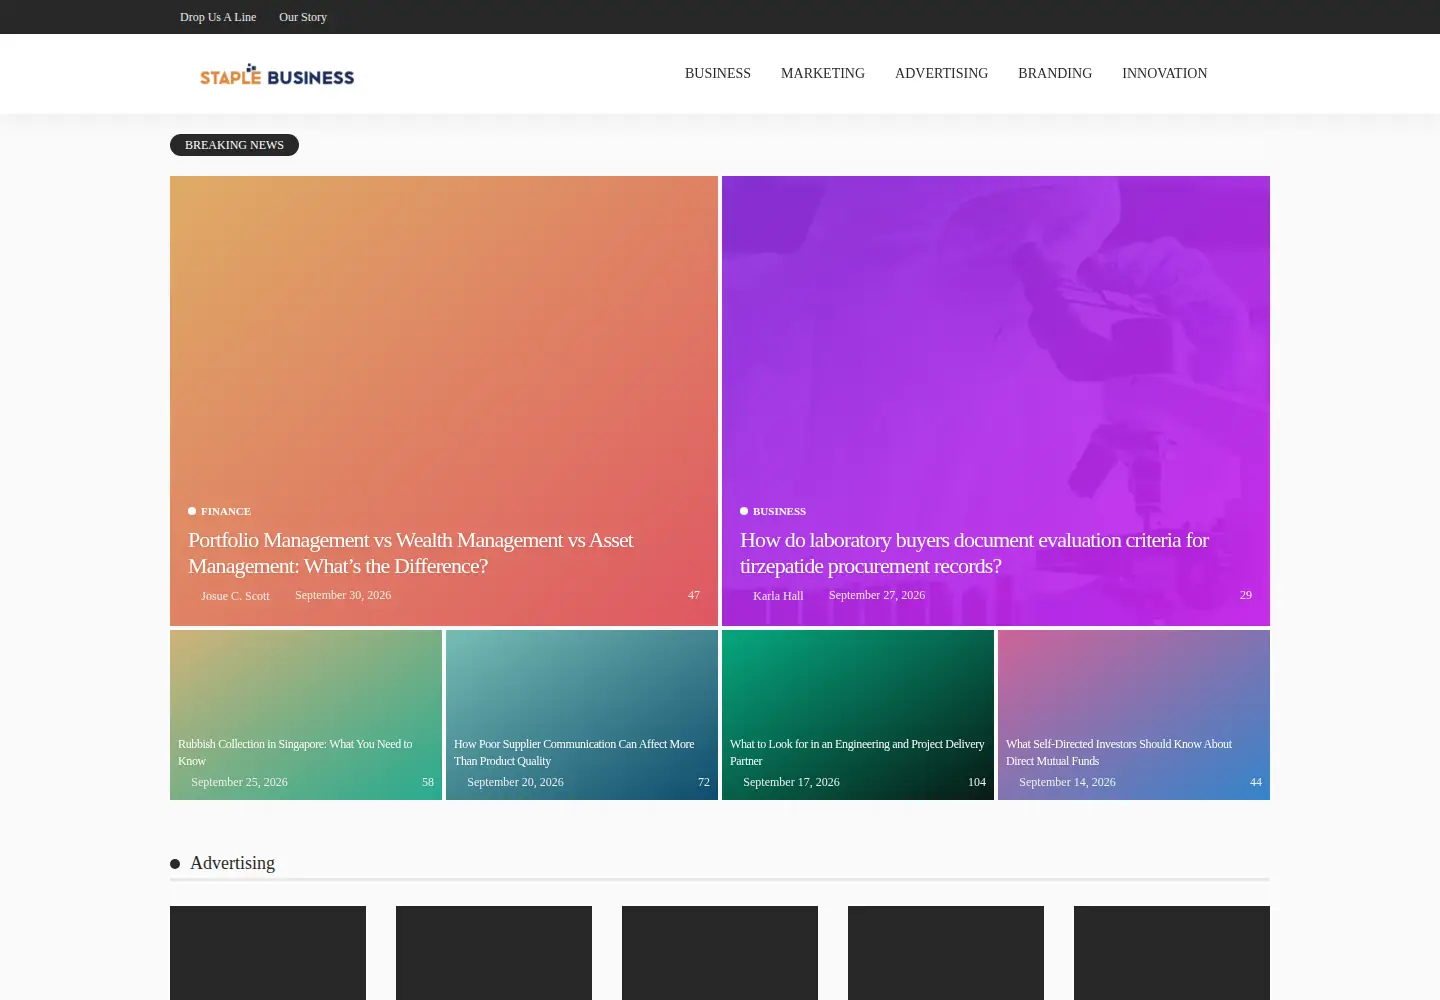Click the September 17, 2026 date
Screen dimensions: 1440x1000
791,782
